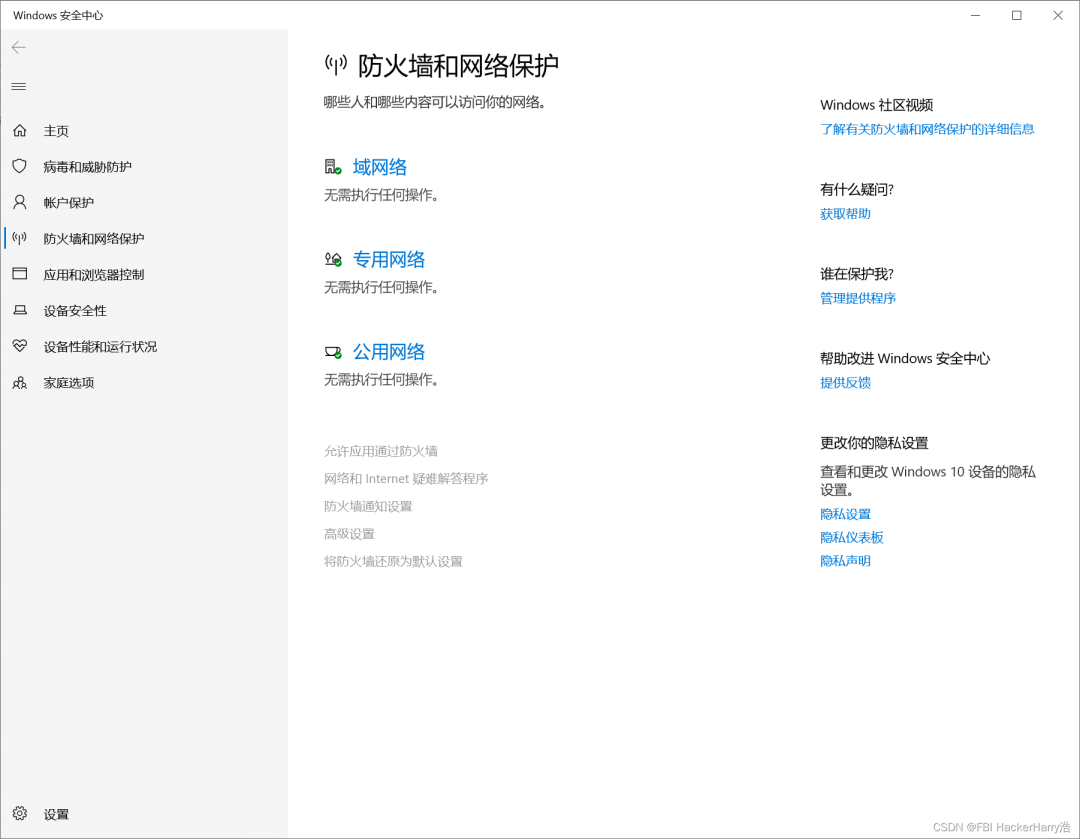The image size is (1080, 839).
Task: 打开应用和浏览器控制图标
Action: pyautogui.click(x=20, y=274)
